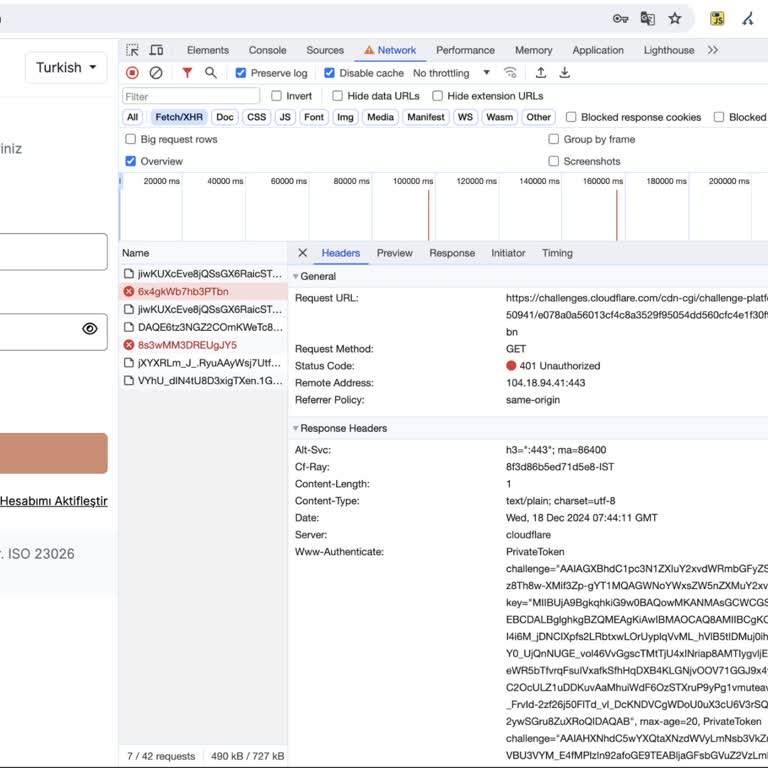The image size is (768, 768).
Task: Filter by JS type
Action: tap(285, 117)
